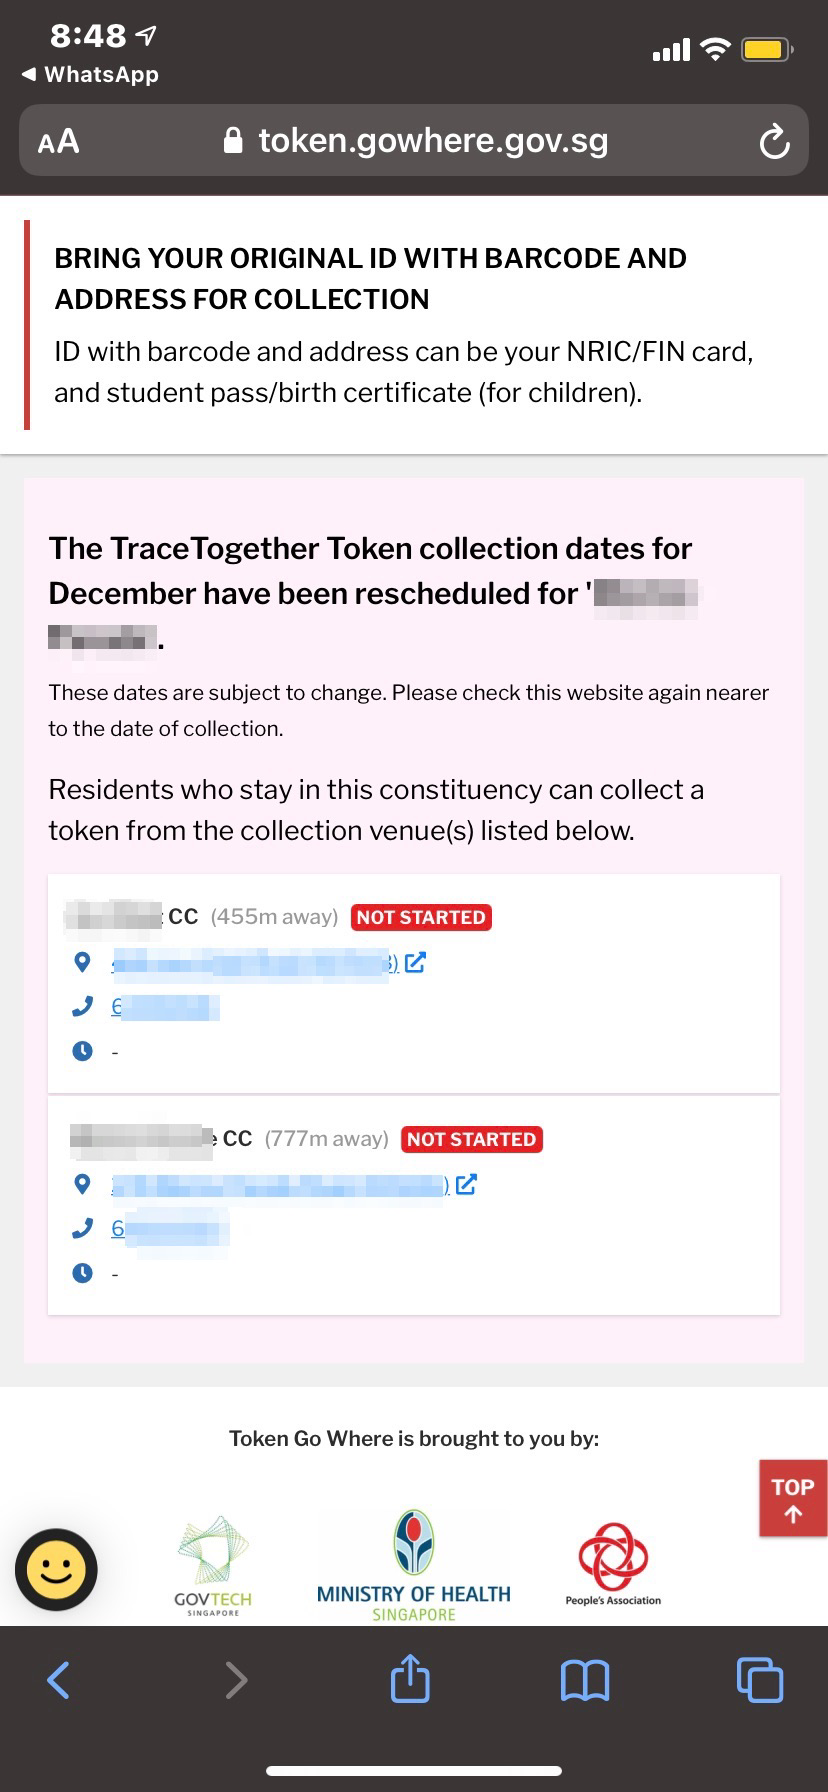Open external link icon for 455m venue
828x1792 pixels.
[416, 963]
